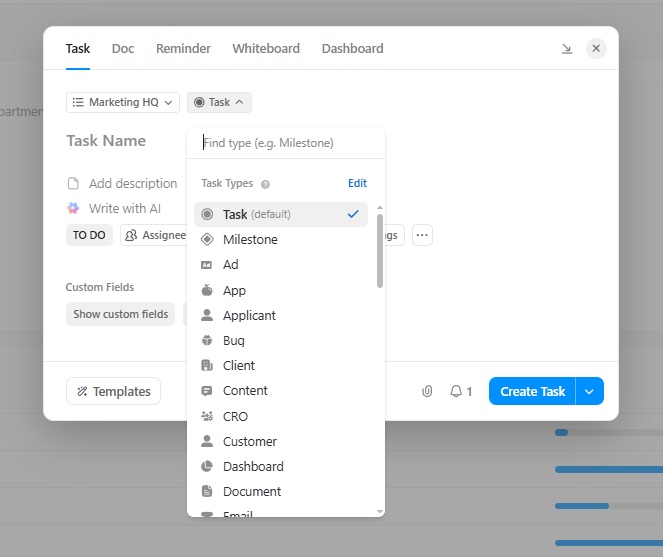Select the checked Task (default) option
Viewport: 663px width, 557px height.
[280, 214]
